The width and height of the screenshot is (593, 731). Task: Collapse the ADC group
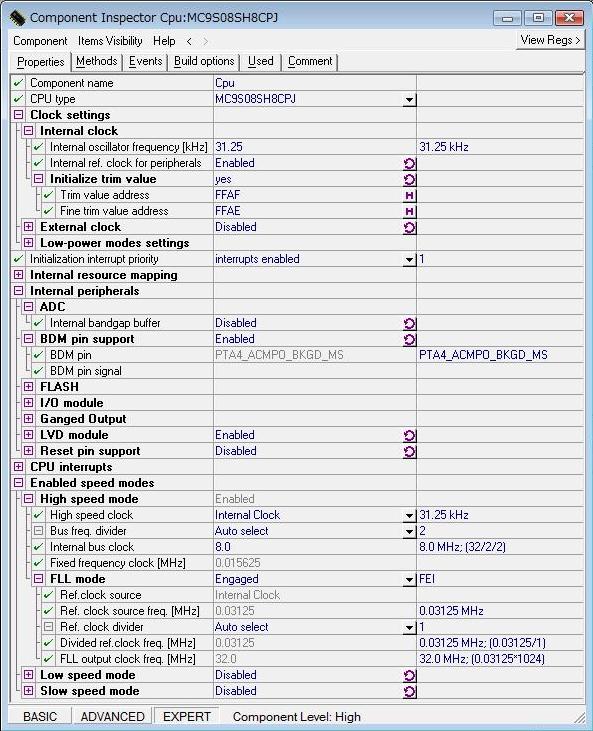click(x=28, y=306)
